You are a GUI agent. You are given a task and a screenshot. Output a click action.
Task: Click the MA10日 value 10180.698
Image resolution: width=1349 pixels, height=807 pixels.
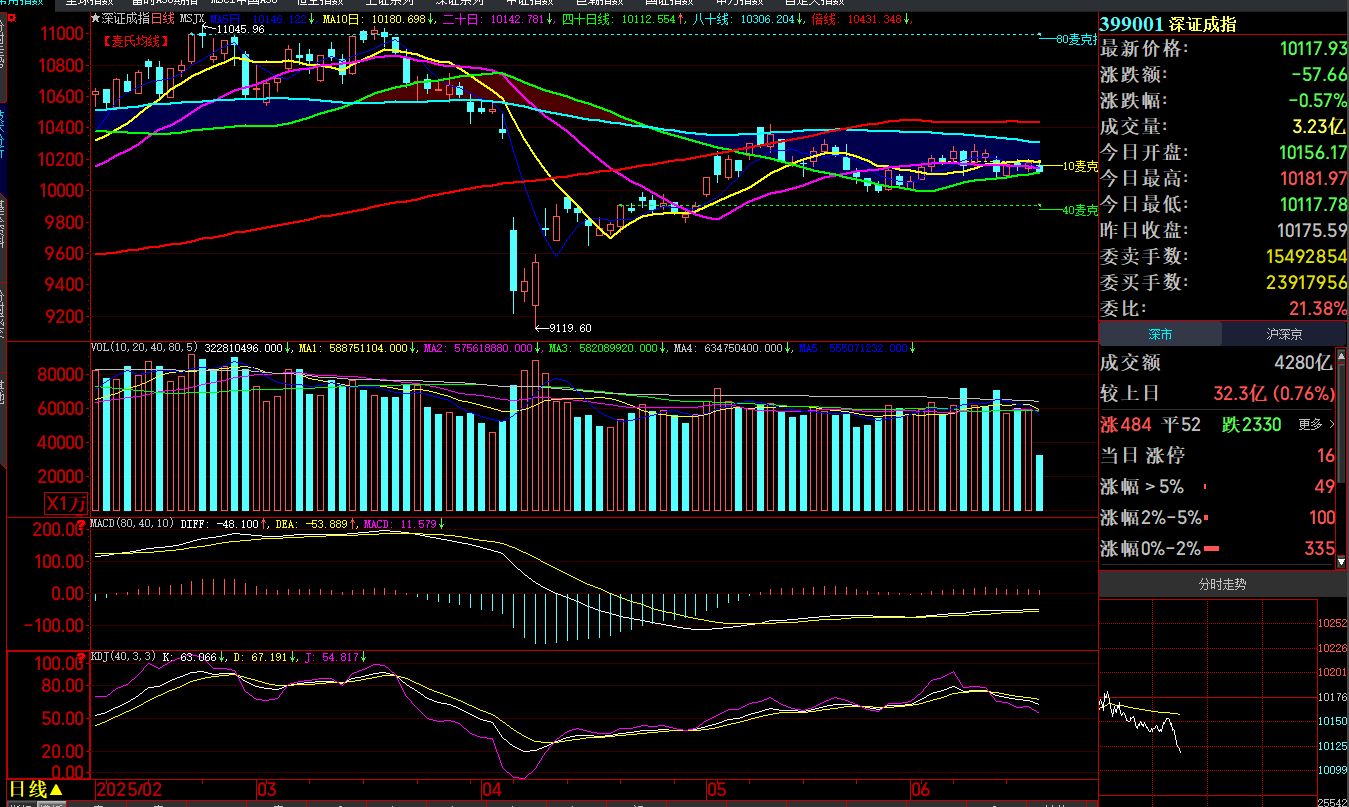pos(400,19)
